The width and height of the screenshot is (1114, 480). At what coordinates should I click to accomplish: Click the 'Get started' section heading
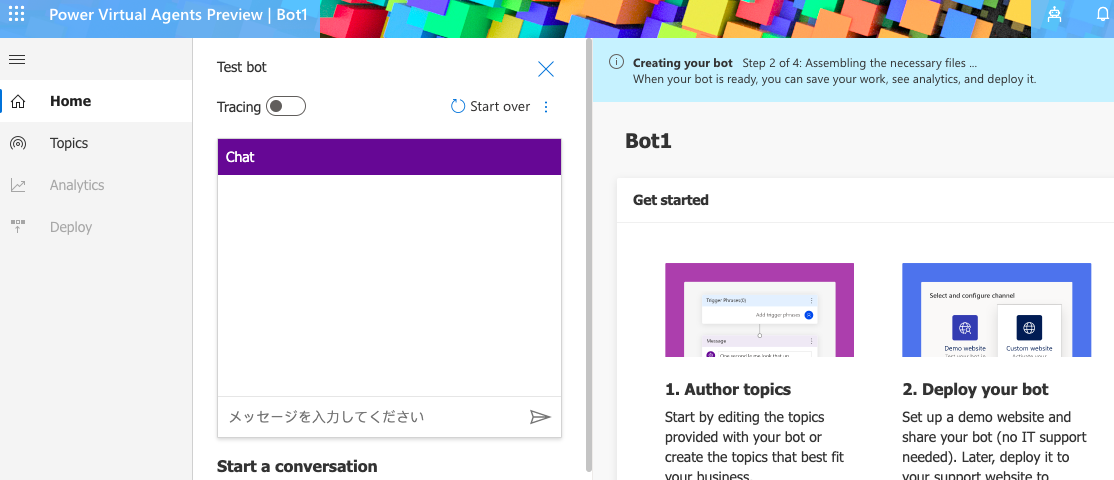[671, 200]
